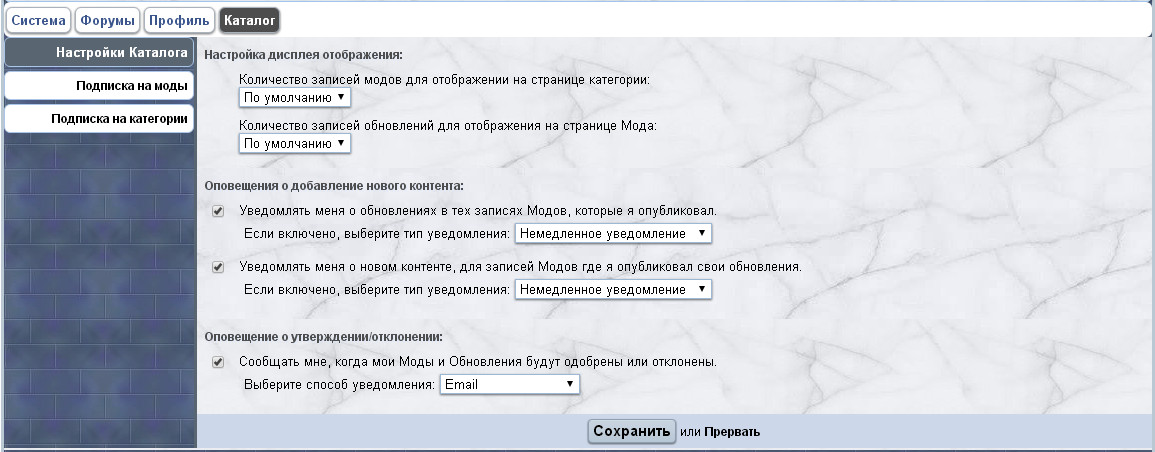Open the notification type dropdown under the new content option
This screenshot has height=452, width=1155.
click(613, 289)
